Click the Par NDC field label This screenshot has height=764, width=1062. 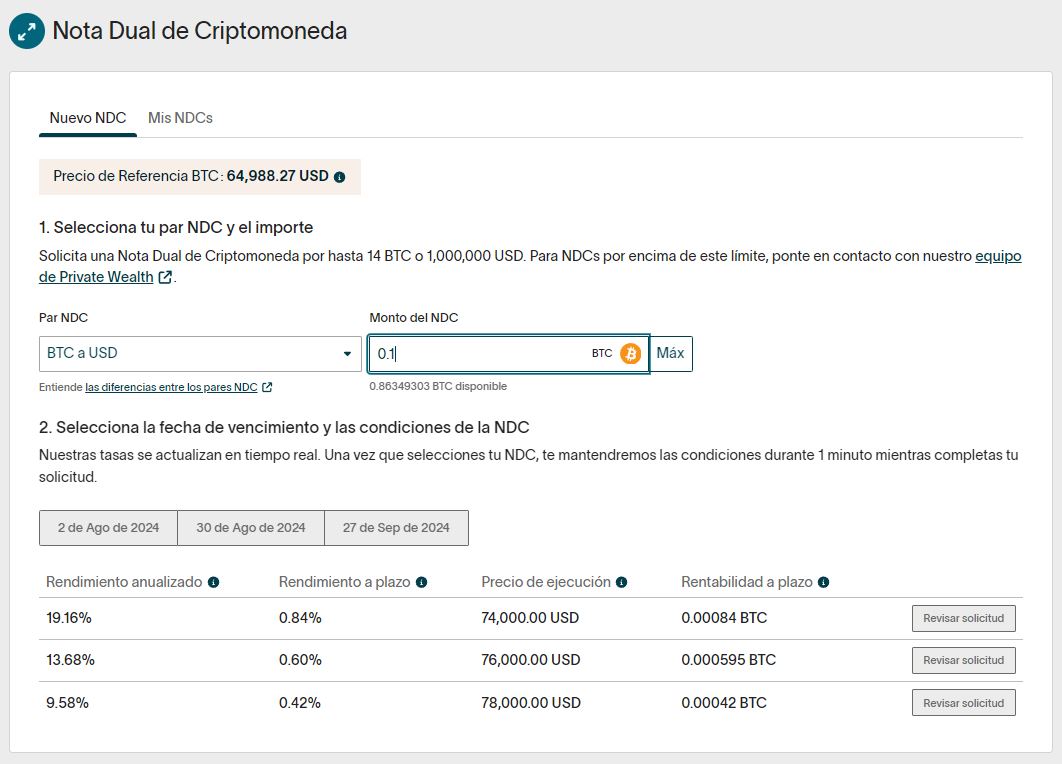pos(64,318)
